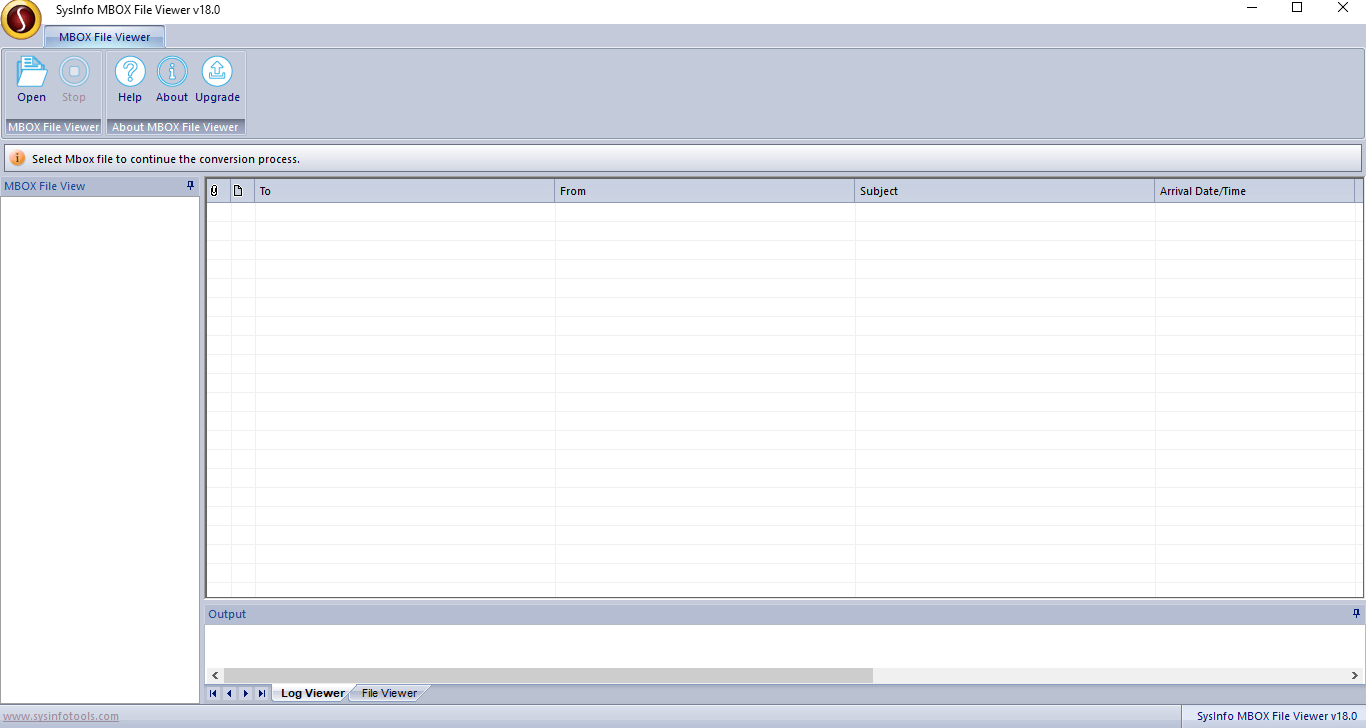The height and width of the screenshot is (728, 1366).
Task: Select the paperclip attachment column header
Action: tap(216, 190)
